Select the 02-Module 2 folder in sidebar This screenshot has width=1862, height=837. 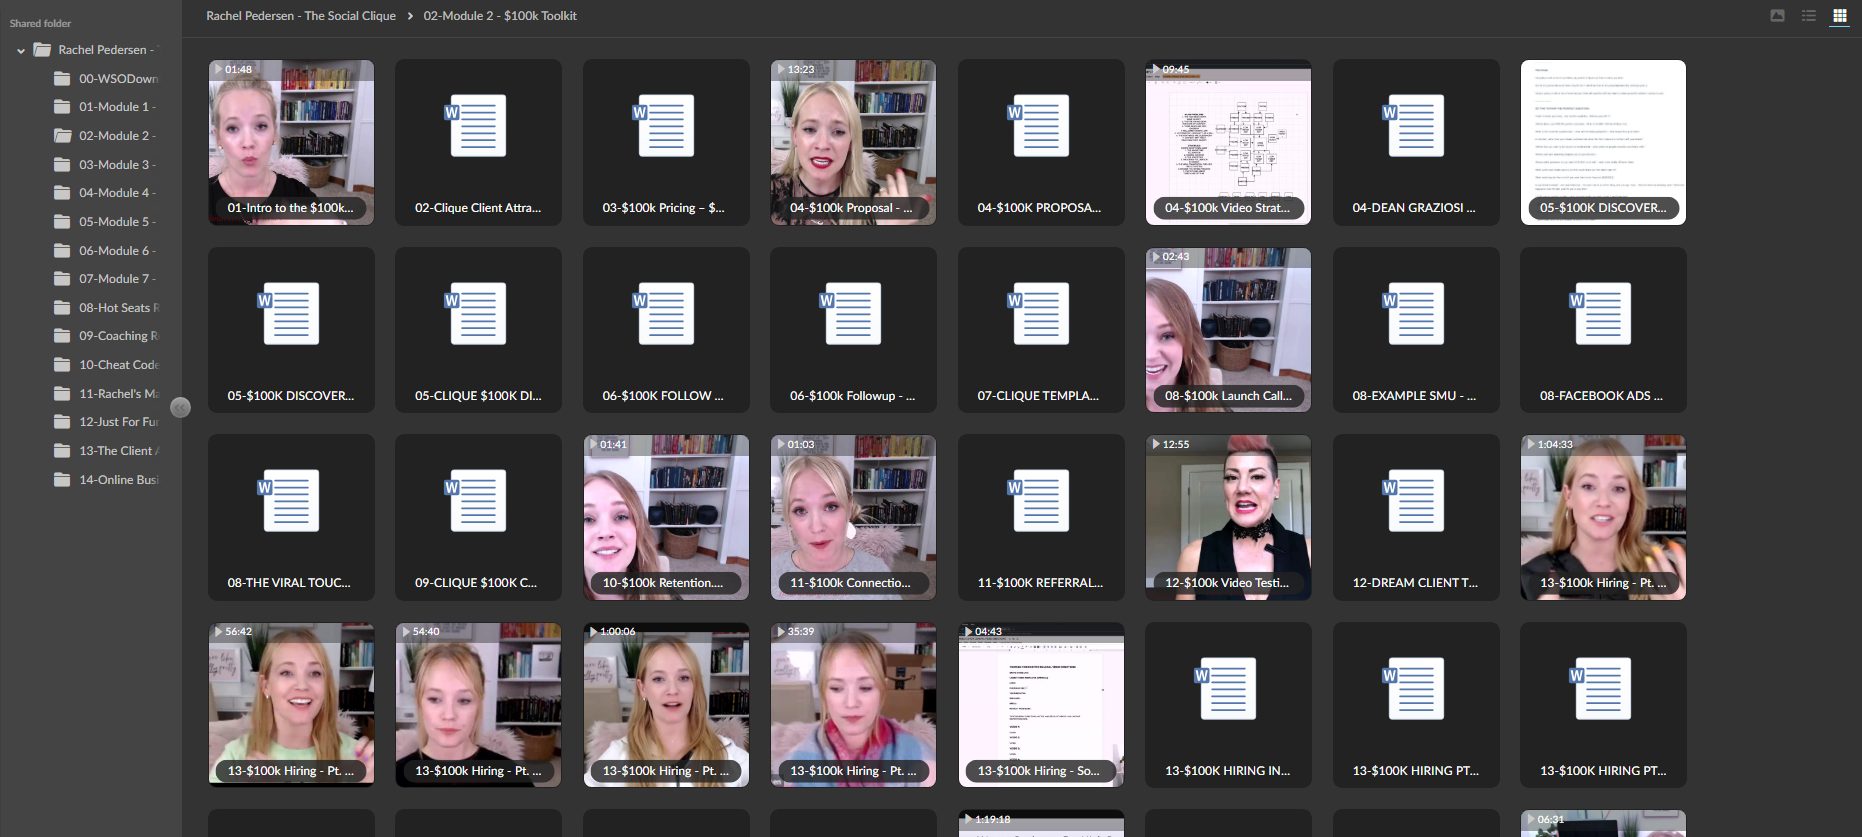click(106, 136)
